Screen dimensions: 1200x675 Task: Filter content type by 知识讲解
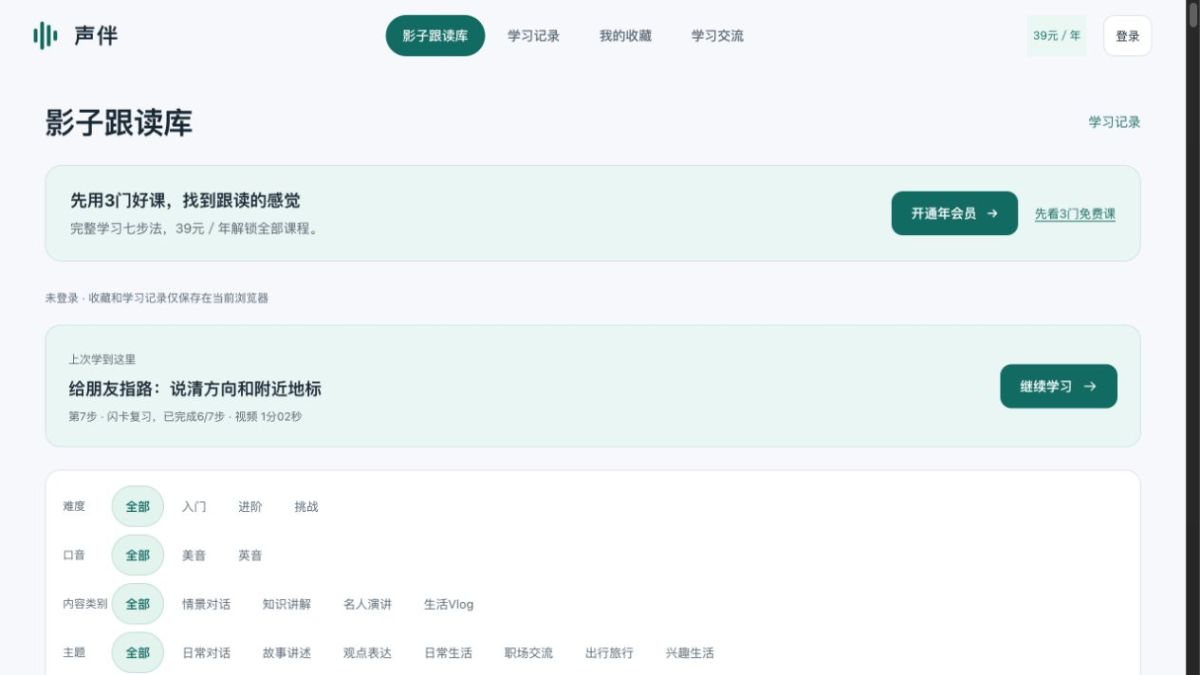click(x=287, y=604)
